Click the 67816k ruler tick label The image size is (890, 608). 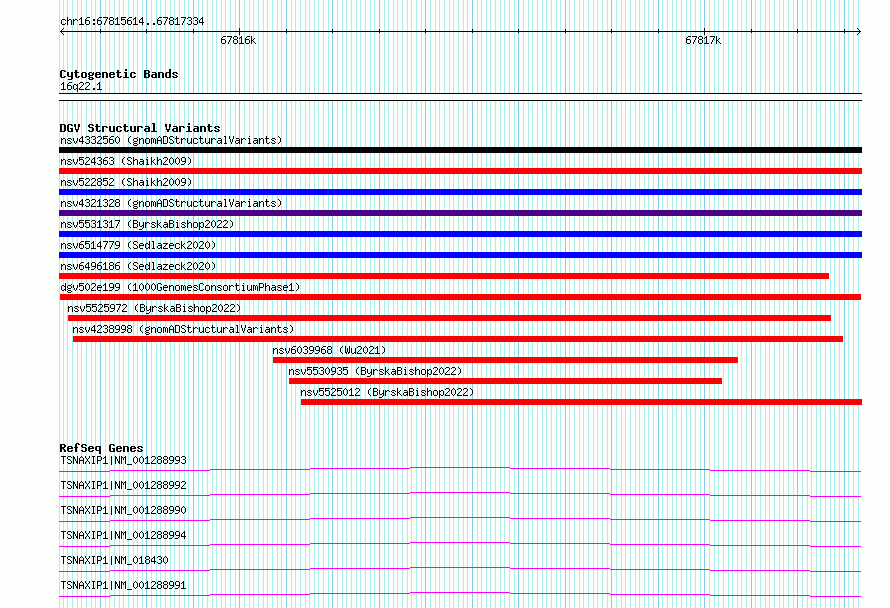click(x=238, y=41)
